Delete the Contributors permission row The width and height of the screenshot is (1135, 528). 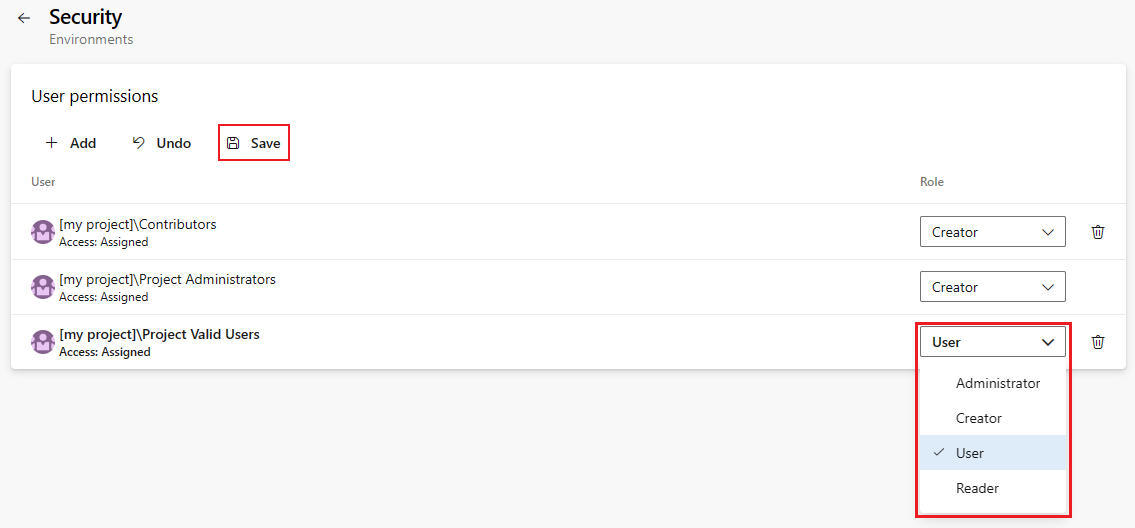point(1098,232)
